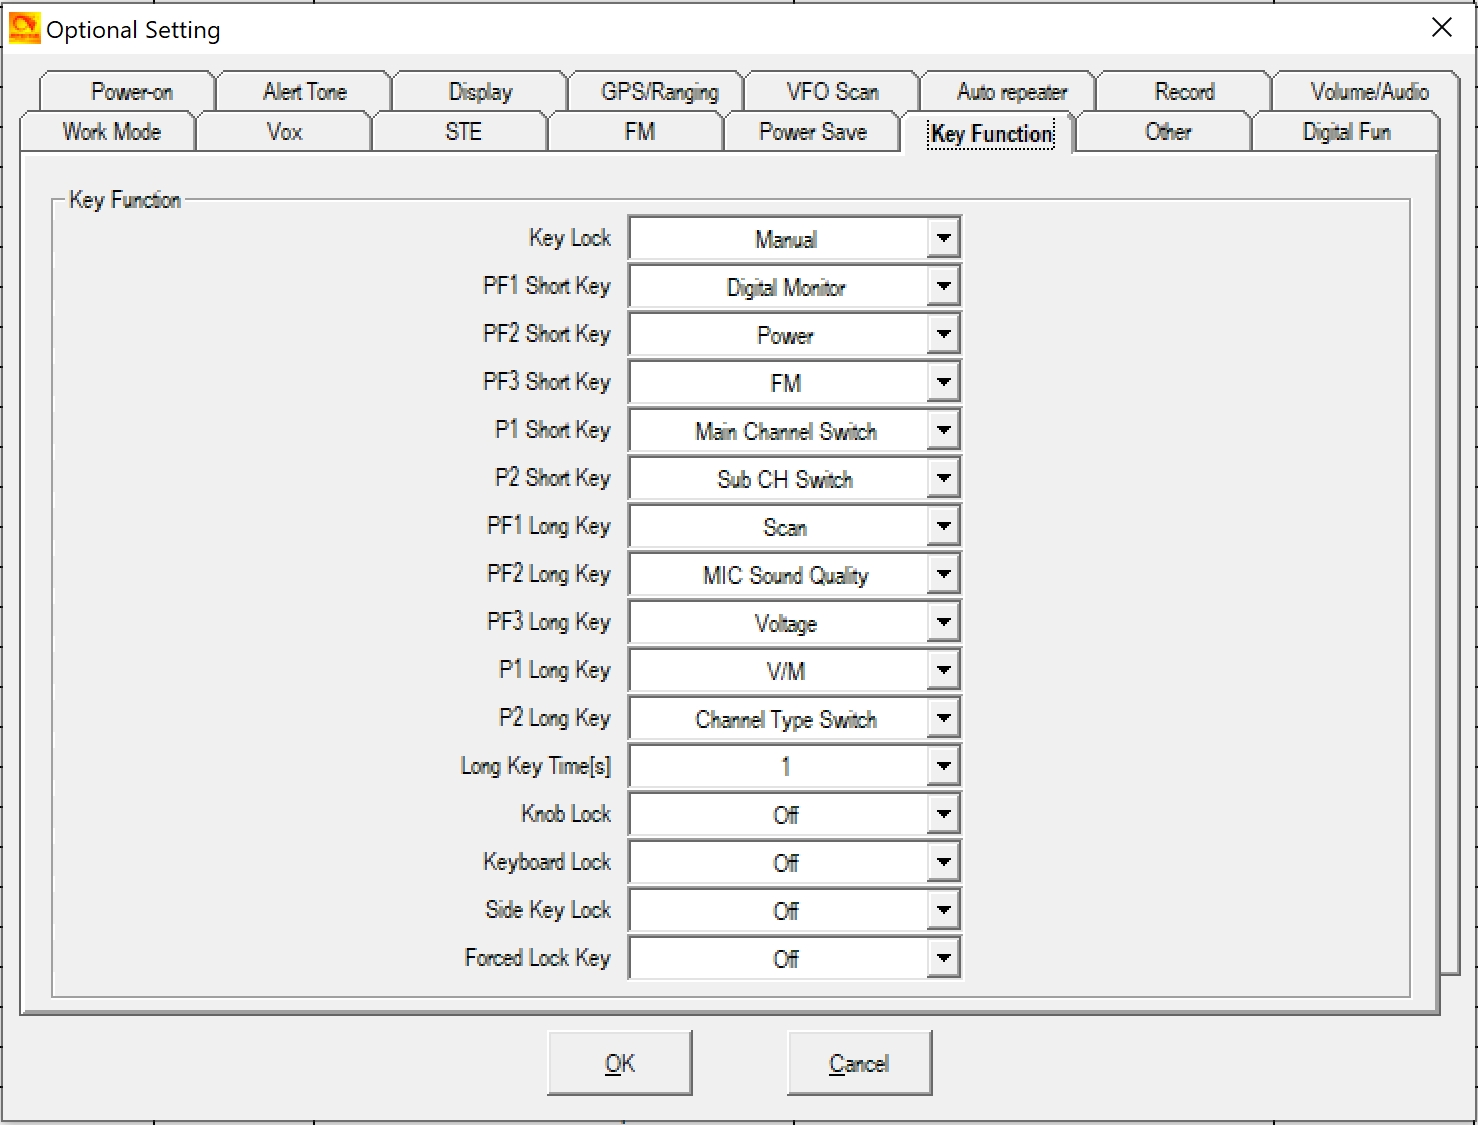Image resolution: width=1478 pixels, height=1125 pixels.
Task: Go to the VFO Scan tab
Action: pos(832,92)
